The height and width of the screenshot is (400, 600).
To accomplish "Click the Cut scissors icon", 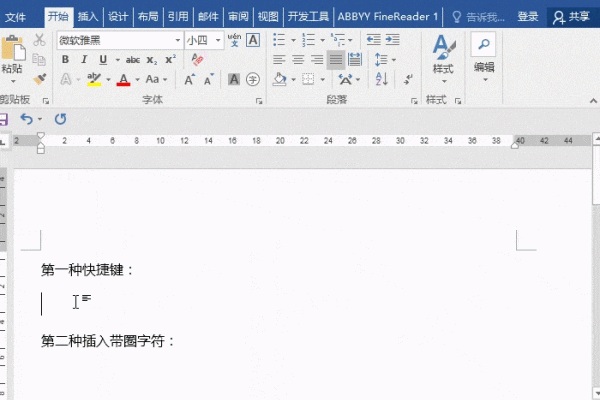I will tap(39, 39).
